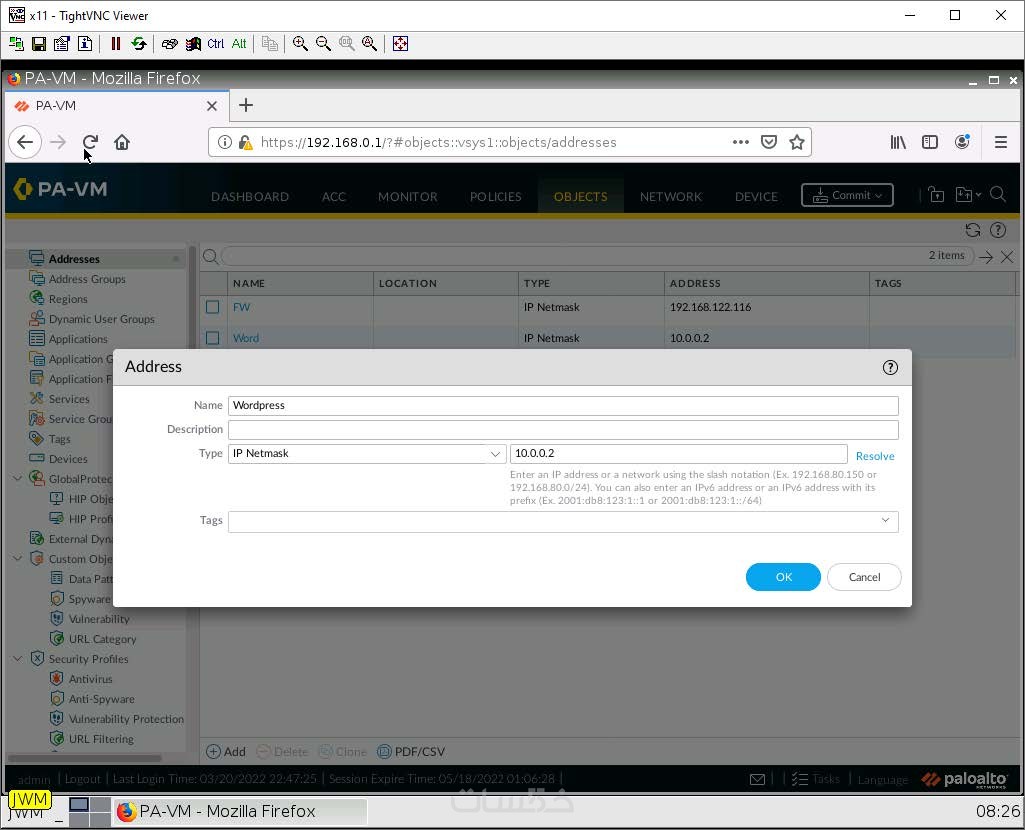Screen dimensions: 1025x830
Task: Open TightVNC connection options icon
Action: pyautogui.click(x=61, y=44)
